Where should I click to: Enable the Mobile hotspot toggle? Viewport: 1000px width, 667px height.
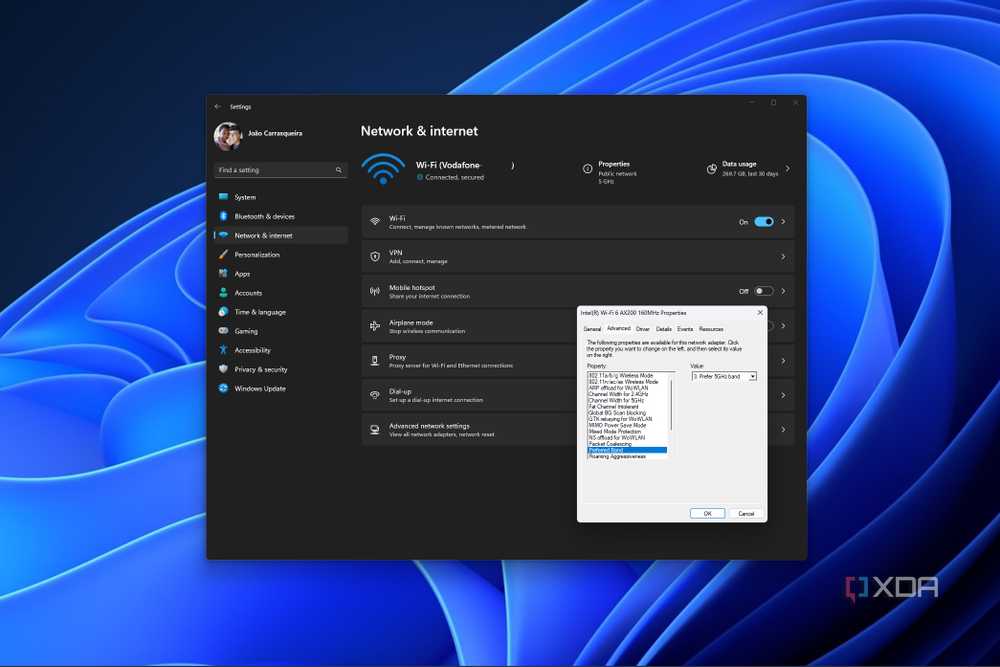(764, 291)
